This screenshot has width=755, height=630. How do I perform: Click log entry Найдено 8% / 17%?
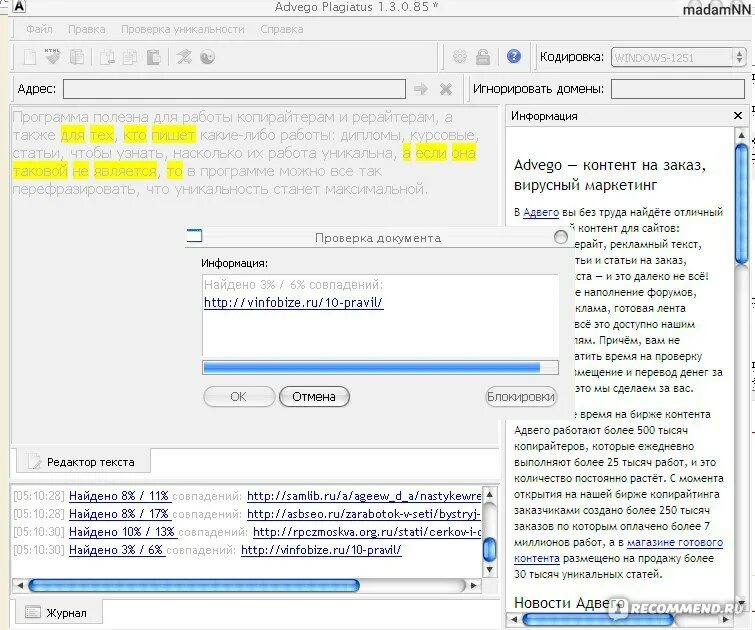[119, 514]
